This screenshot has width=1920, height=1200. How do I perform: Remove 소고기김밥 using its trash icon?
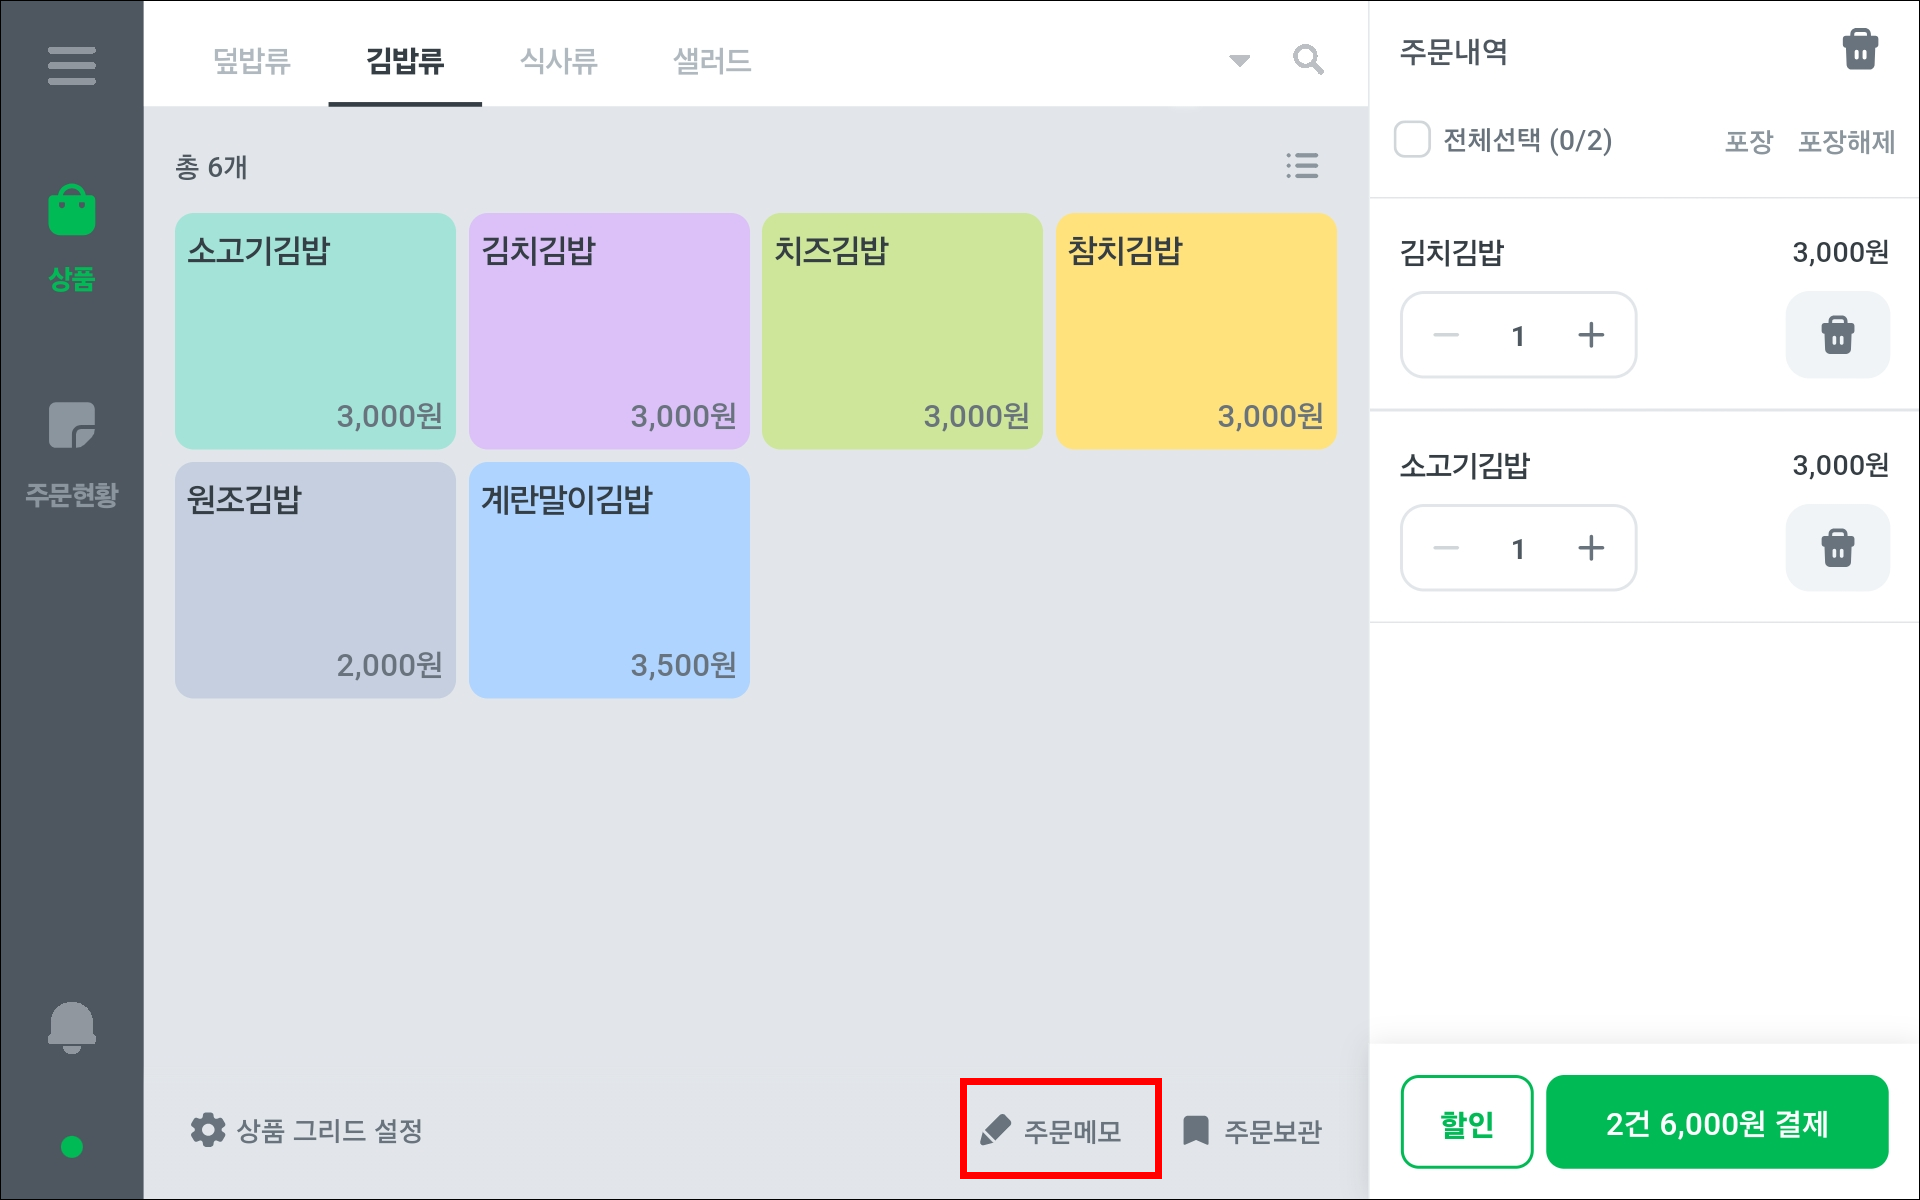(x=1837, y=548)
